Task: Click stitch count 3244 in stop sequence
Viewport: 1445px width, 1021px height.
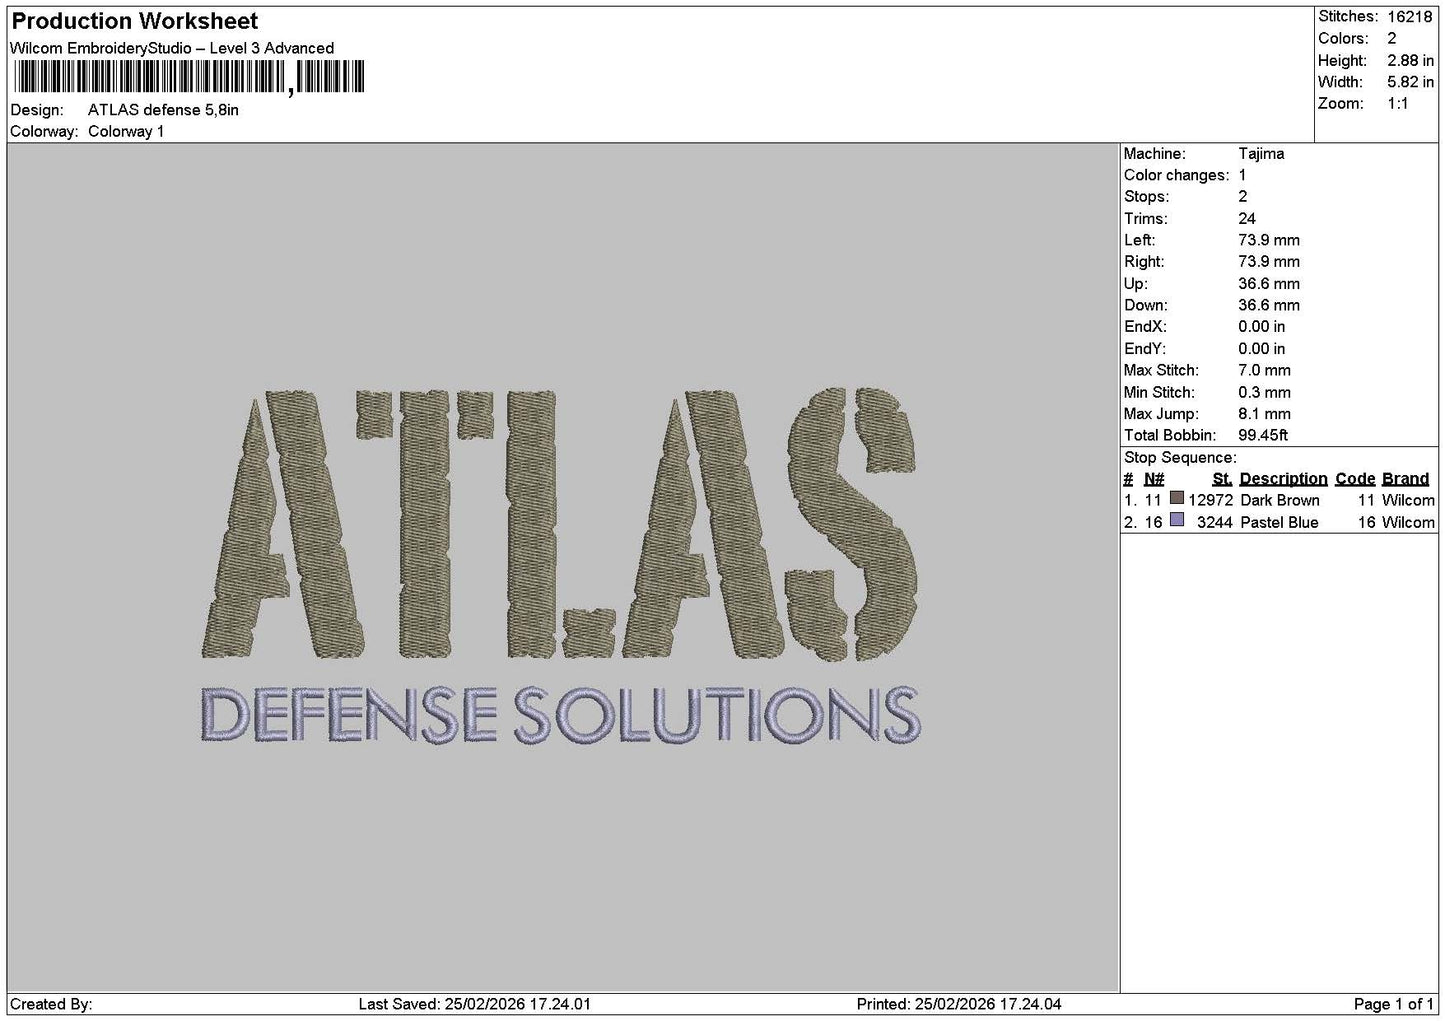Action: pyautogui.click(x=1215, y=522)
